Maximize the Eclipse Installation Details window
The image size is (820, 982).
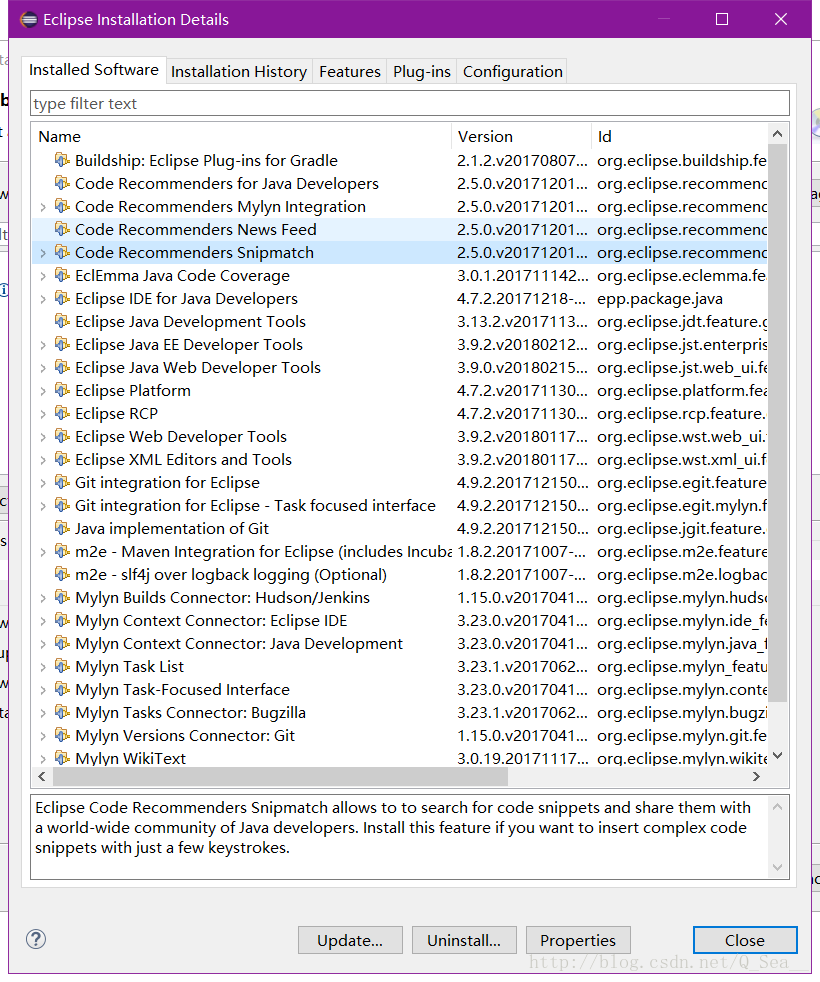click(722, 19)
